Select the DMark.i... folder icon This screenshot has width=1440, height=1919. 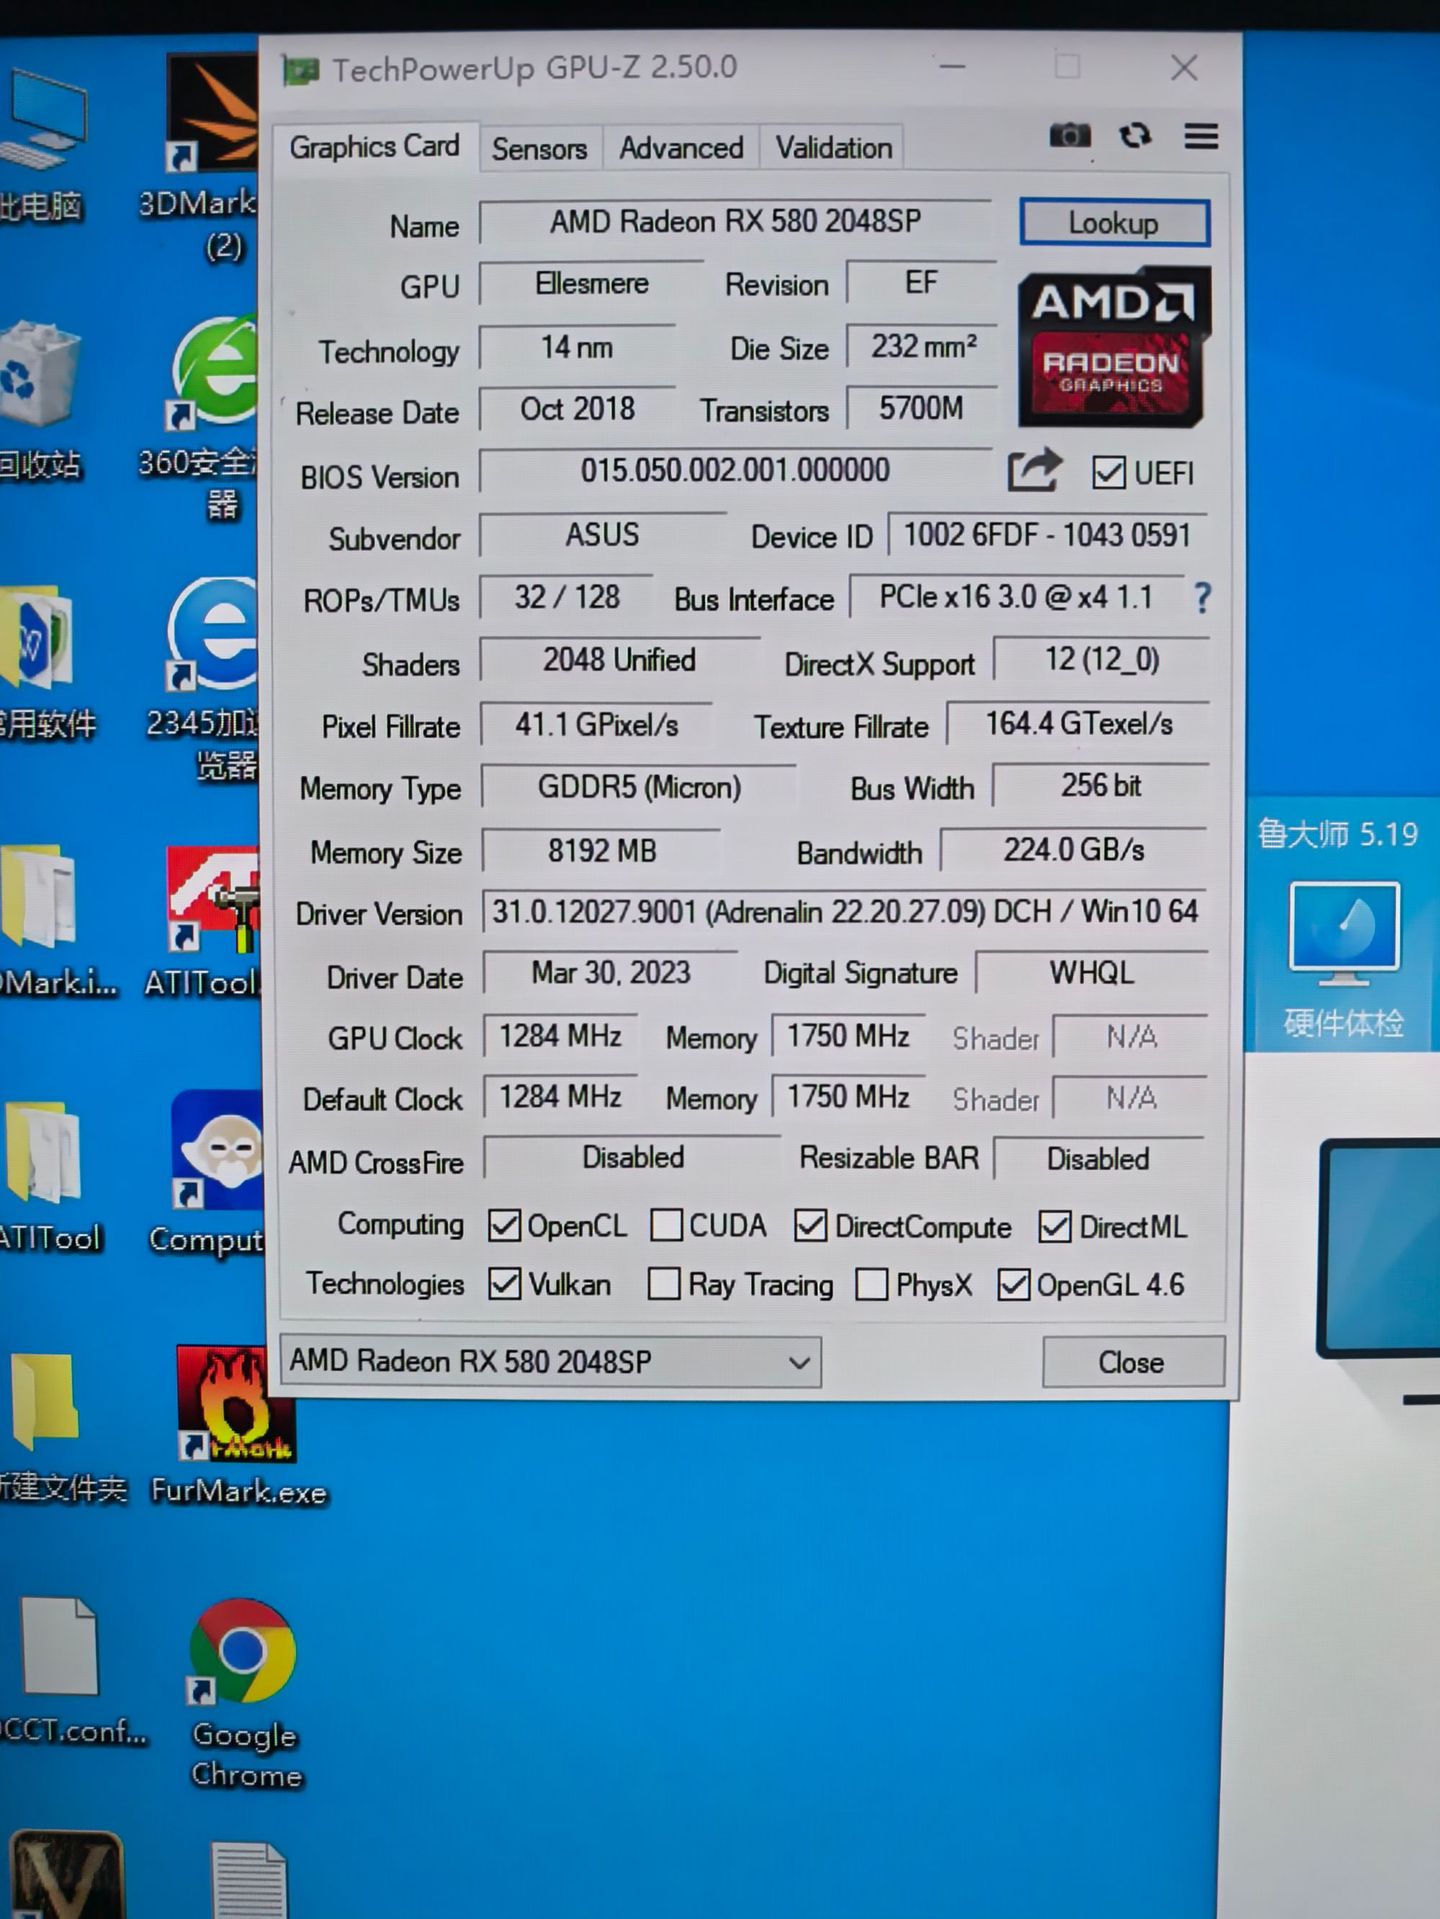[40, 896]
